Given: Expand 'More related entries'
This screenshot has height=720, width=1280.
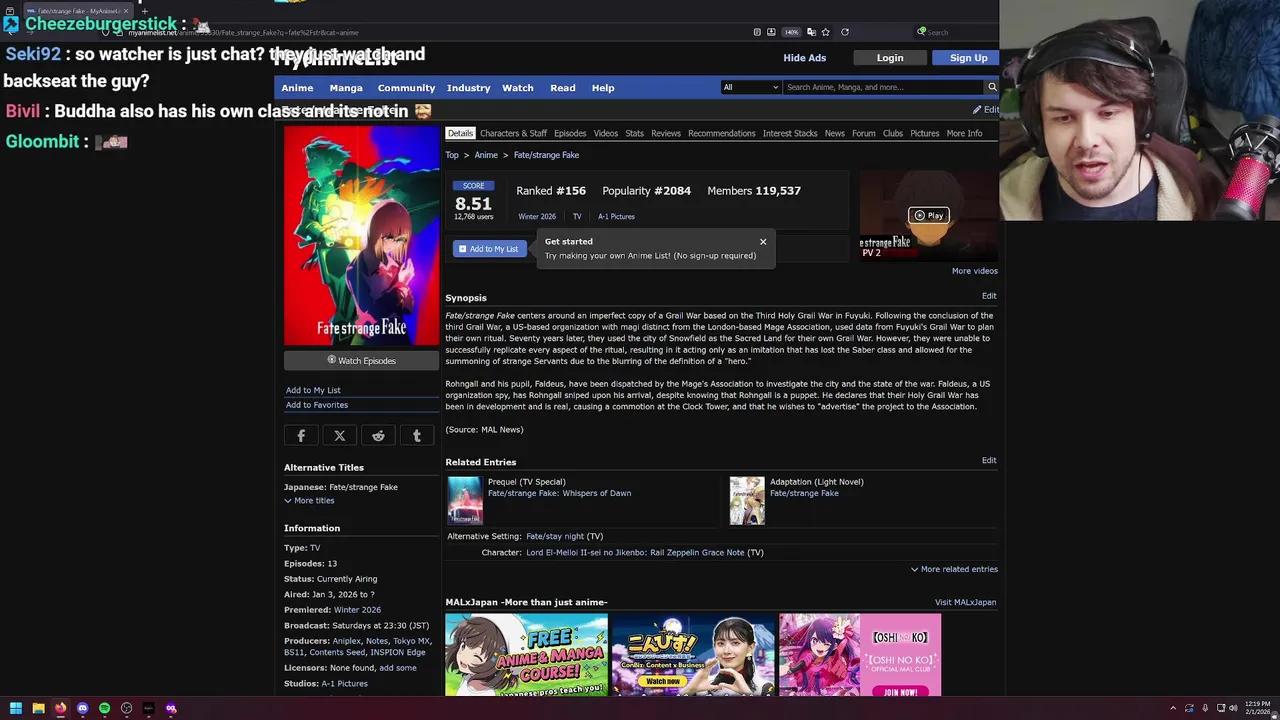Looking at the screenshot, I should click(x=954, y=569).
